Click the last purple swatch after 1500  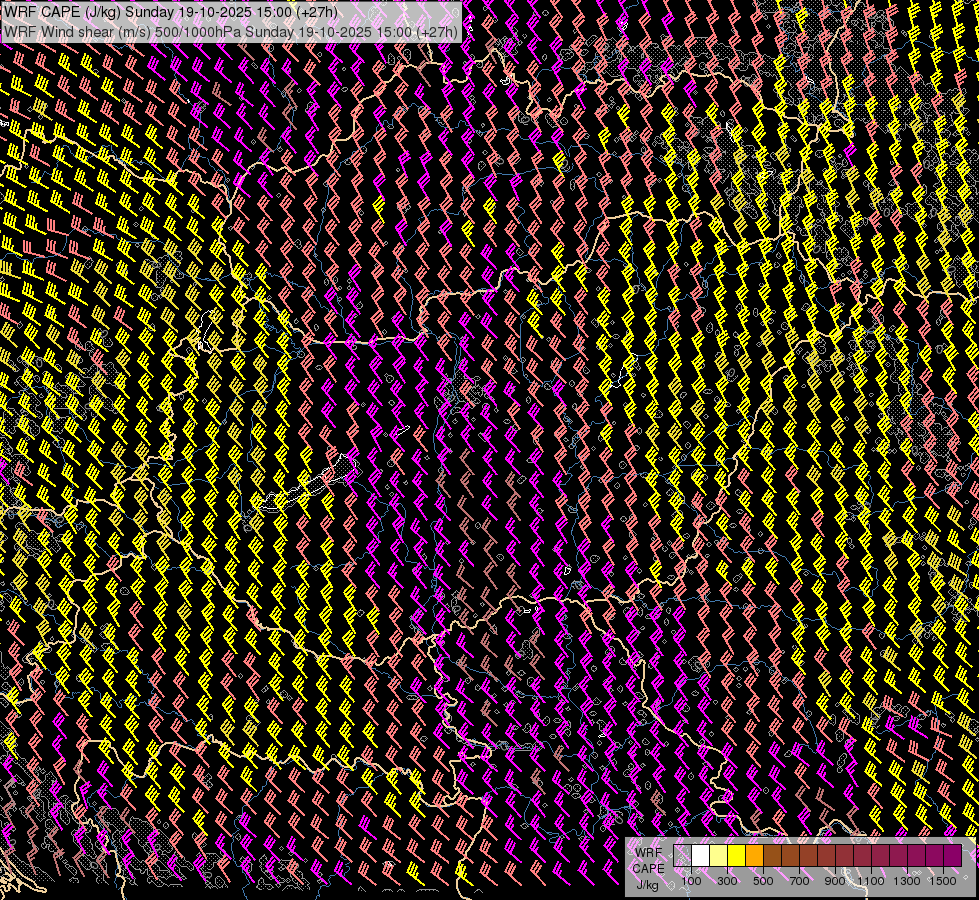coord(952,856)
